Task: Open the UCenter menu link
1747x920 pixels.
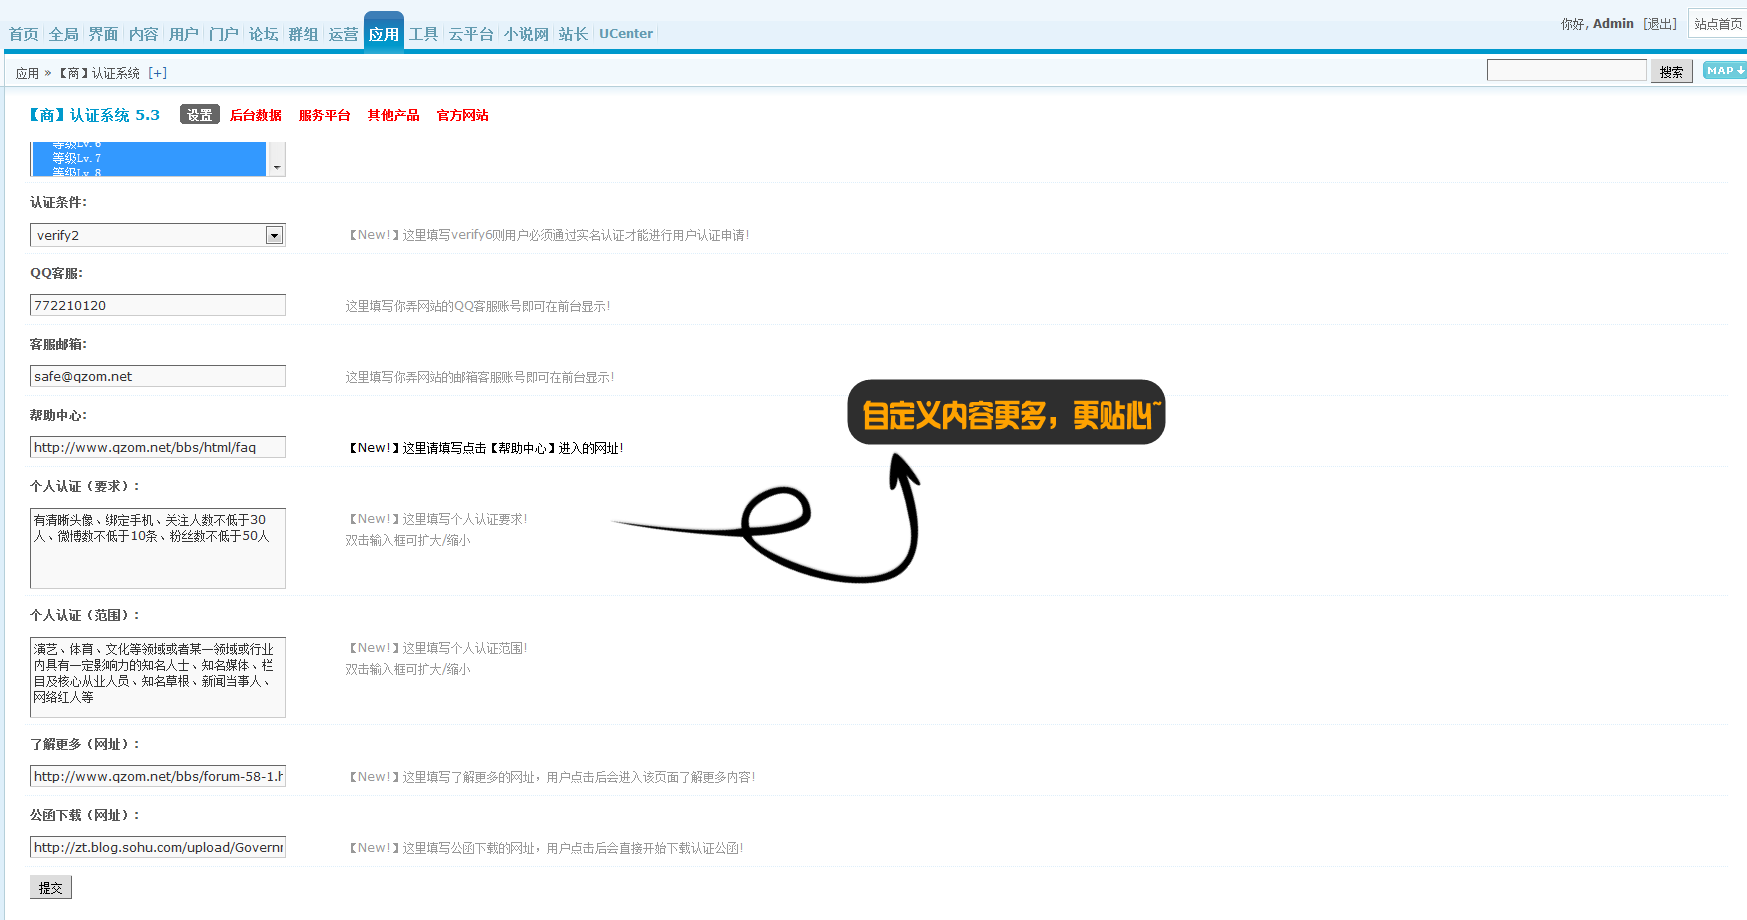Action: click(x=626, y=33)
